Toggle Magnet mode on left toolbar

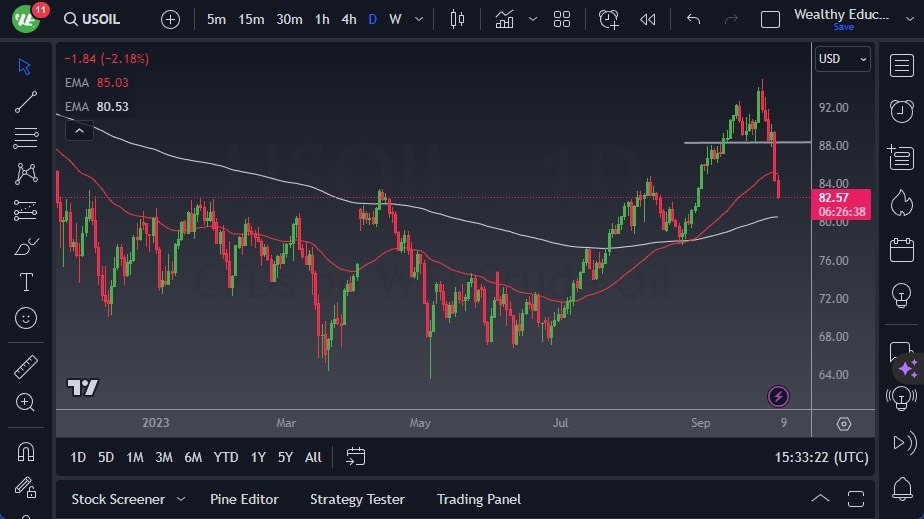[x=26, y=450]
